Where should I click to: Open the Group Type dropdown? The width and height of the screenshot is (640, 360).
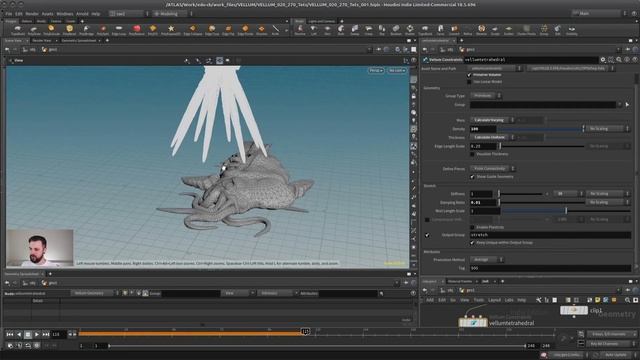pos(486,96)
